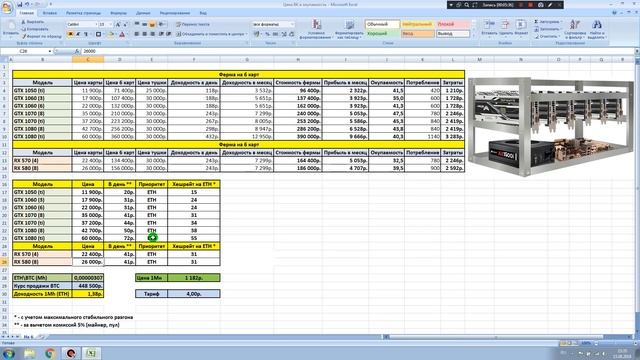Screen dimensions: 640x360
Task: Switch to the Формулы tab
Action: [x=118, y=13]
